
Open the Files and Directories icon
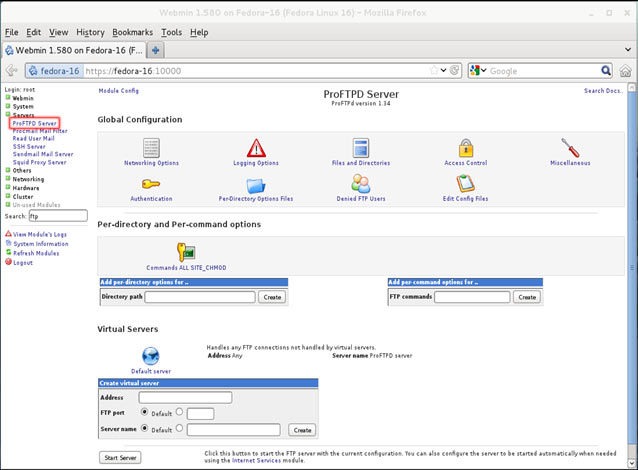click(x=361, y=148)
